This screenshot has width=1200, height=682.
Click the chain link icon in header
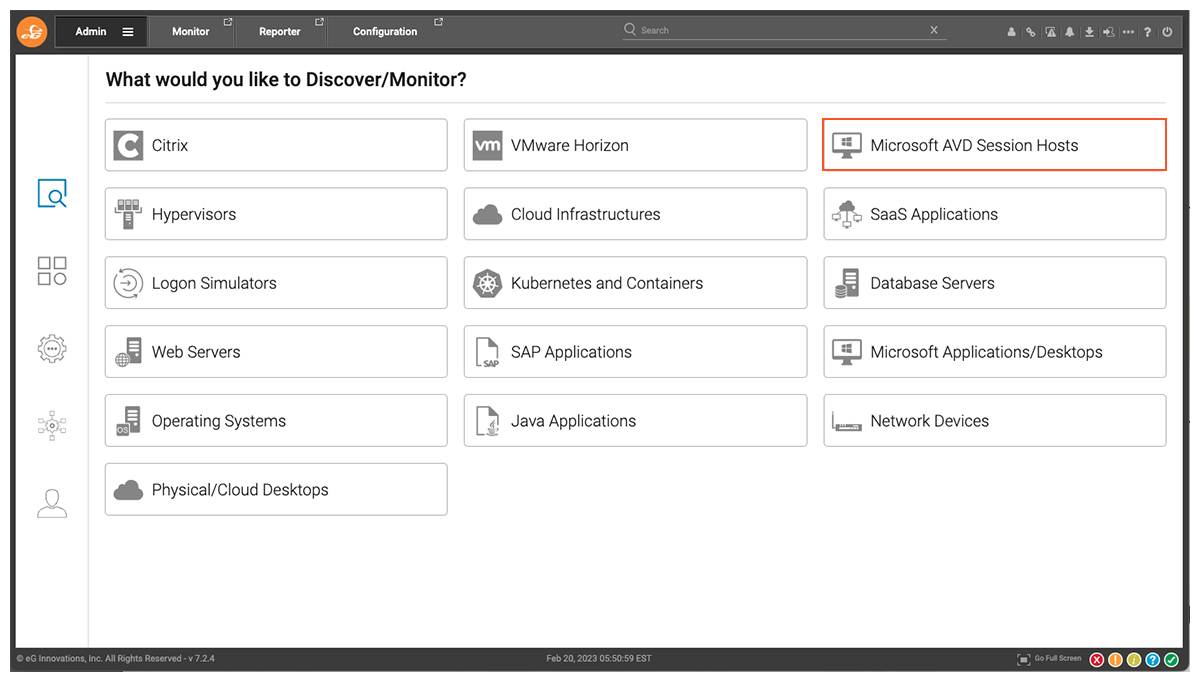tap(1031, 32)
